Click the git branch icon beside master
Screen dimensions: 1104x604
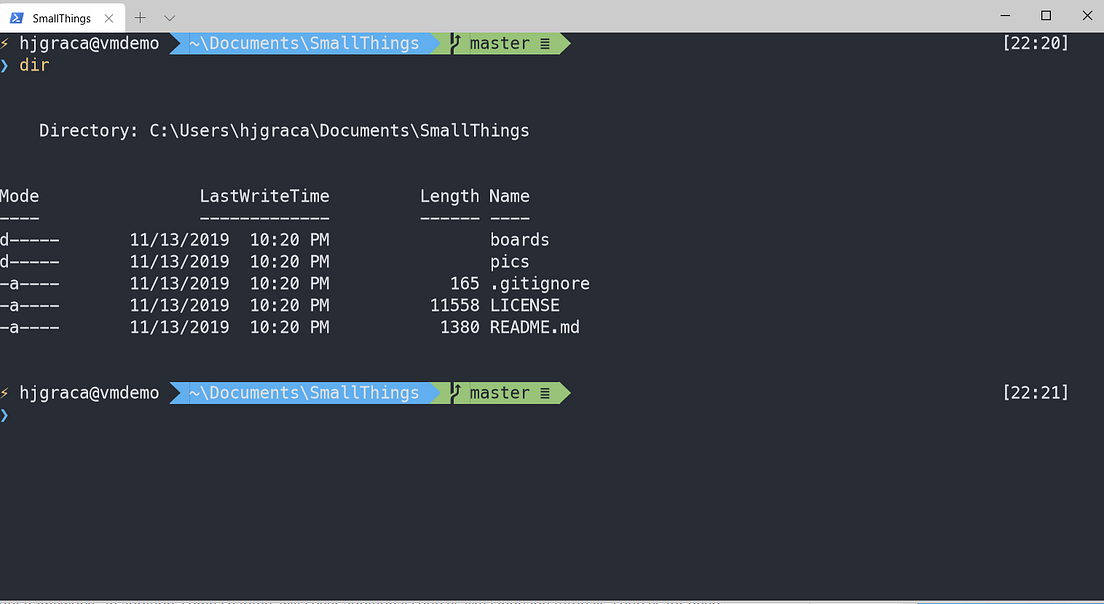[455, 43]
